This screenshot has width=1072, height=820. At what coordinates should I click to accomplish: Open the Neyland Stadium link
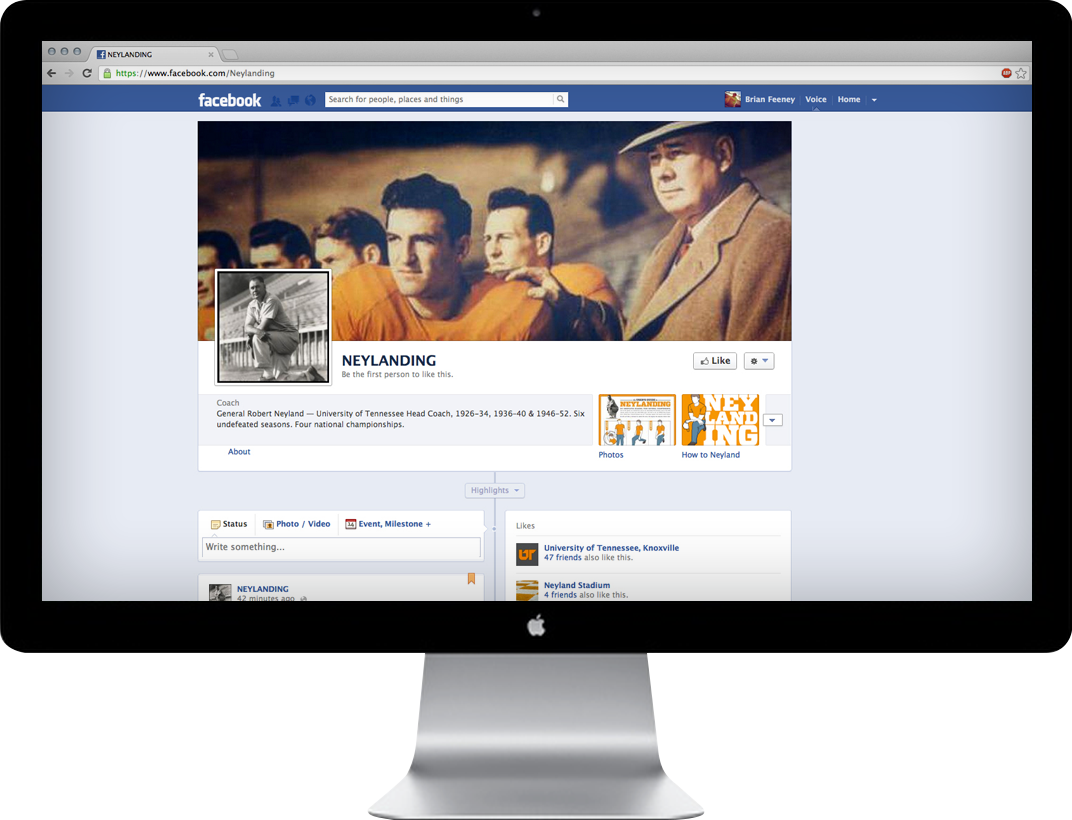[577, 585]
